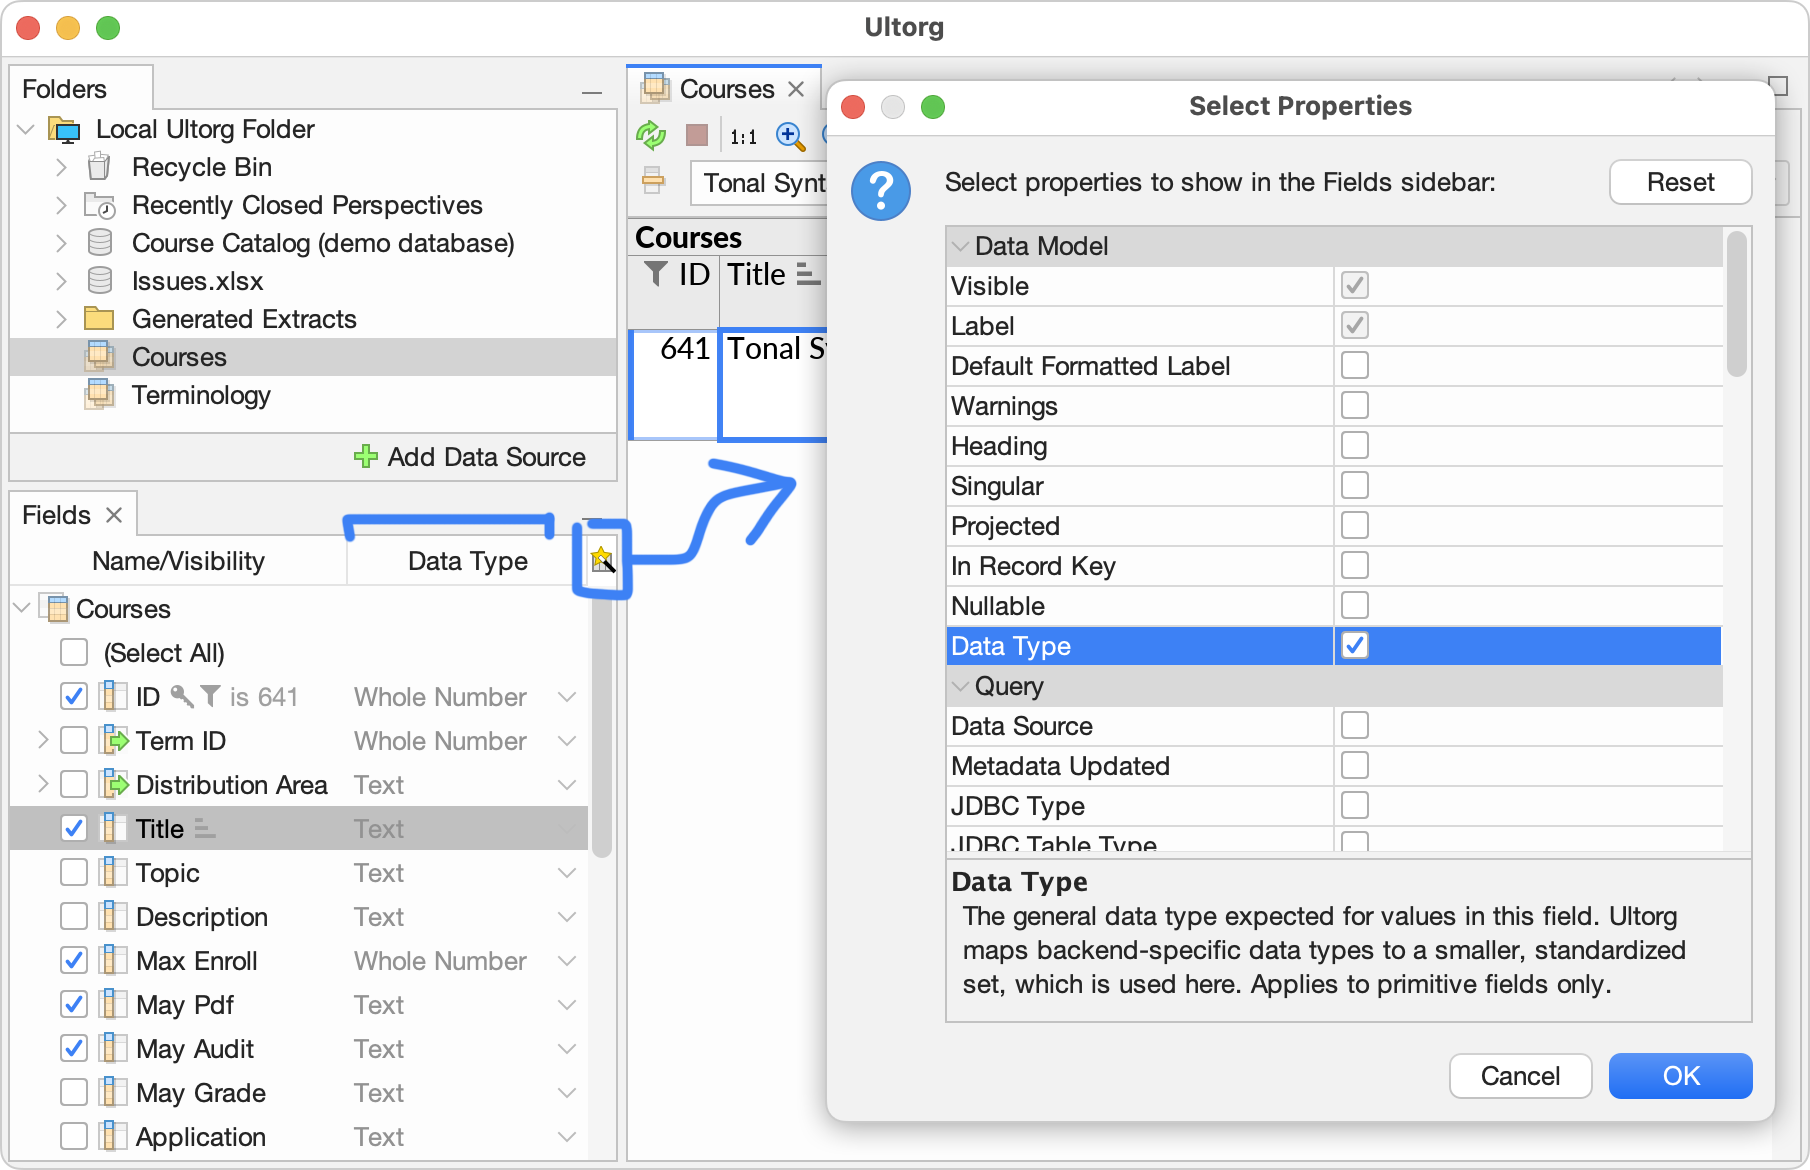Click the help question mark in Select Properties

[x=880, y=191]
